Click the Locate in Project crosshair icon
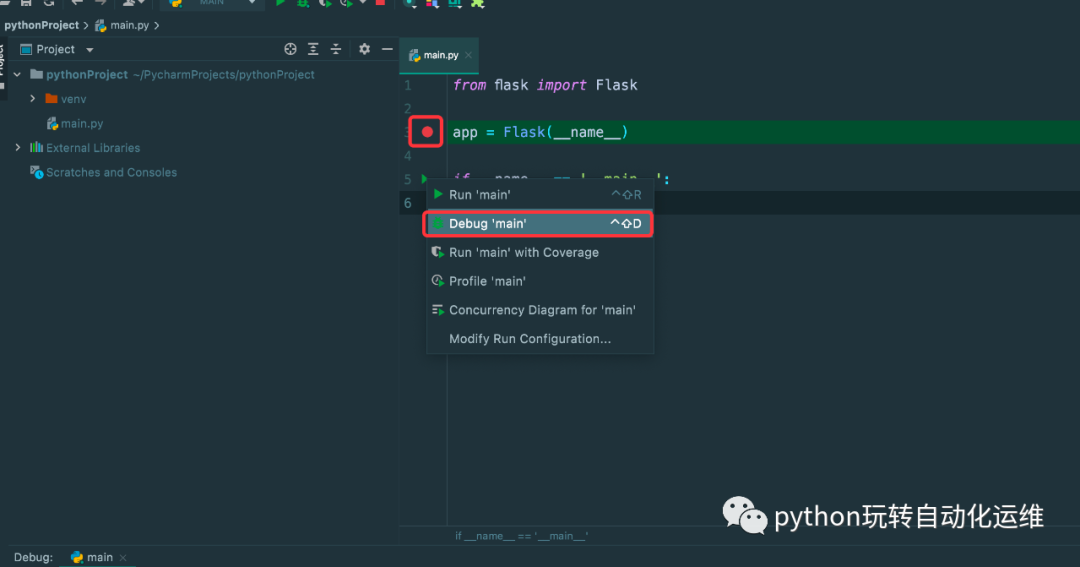Image resolution: width=1080 pixels, height=567 pixels. pos(290,49)
